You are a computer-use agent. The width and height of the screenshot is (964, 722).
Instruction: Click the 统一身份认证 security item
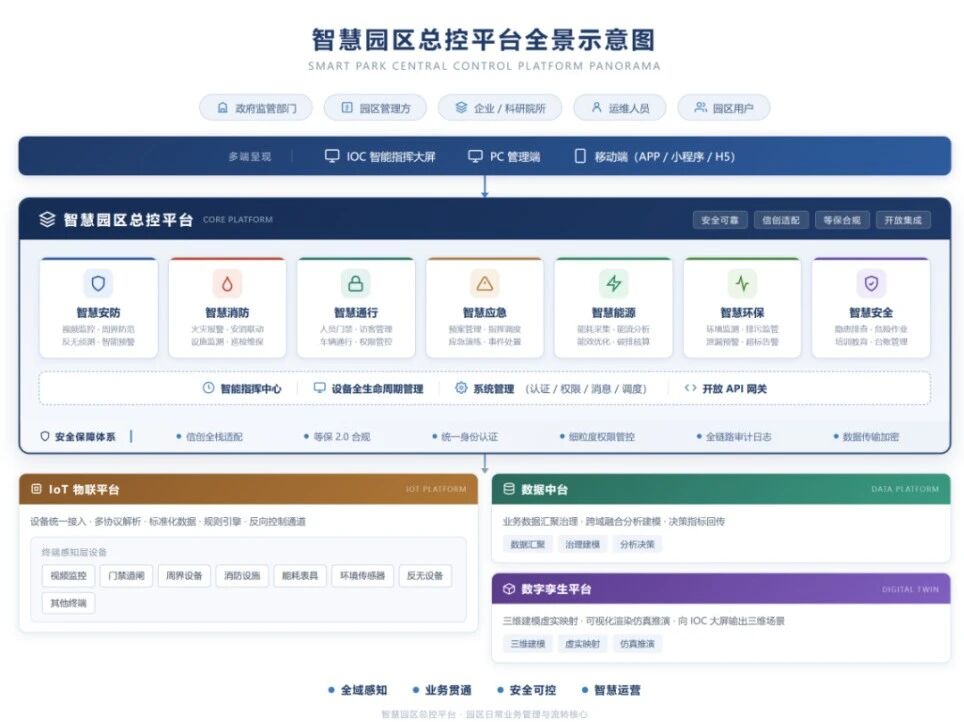[465, 437]
